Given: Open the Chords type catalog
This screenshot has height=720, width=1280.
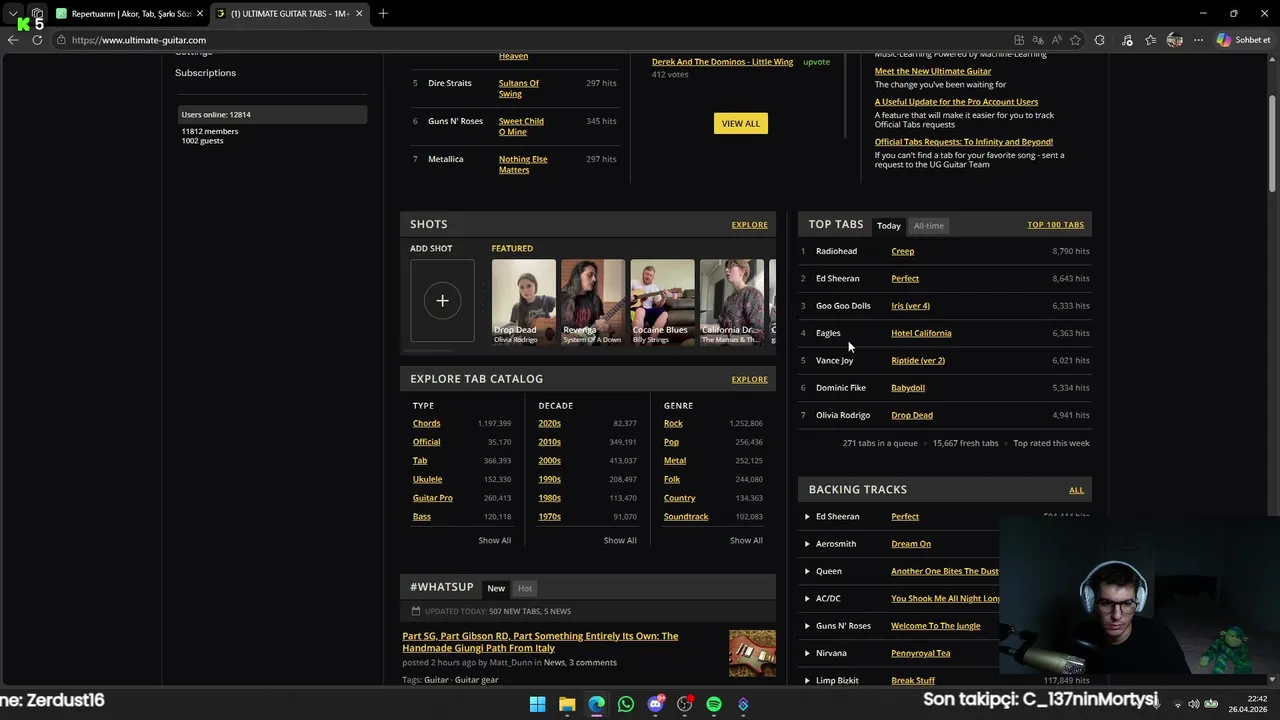Looking at the screenshot, I should tap(426, 423).
